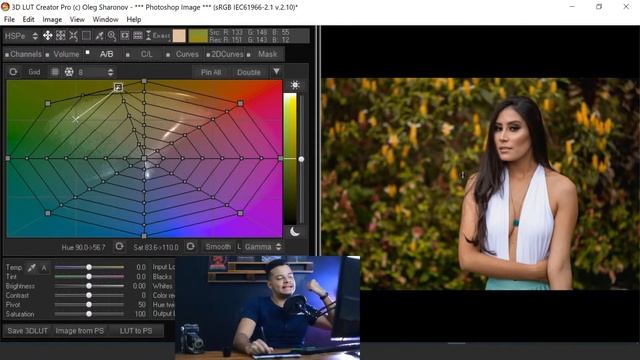The image size is (640, 360).
Task: Switch to the C/L tab
Action: click(146, 54)
